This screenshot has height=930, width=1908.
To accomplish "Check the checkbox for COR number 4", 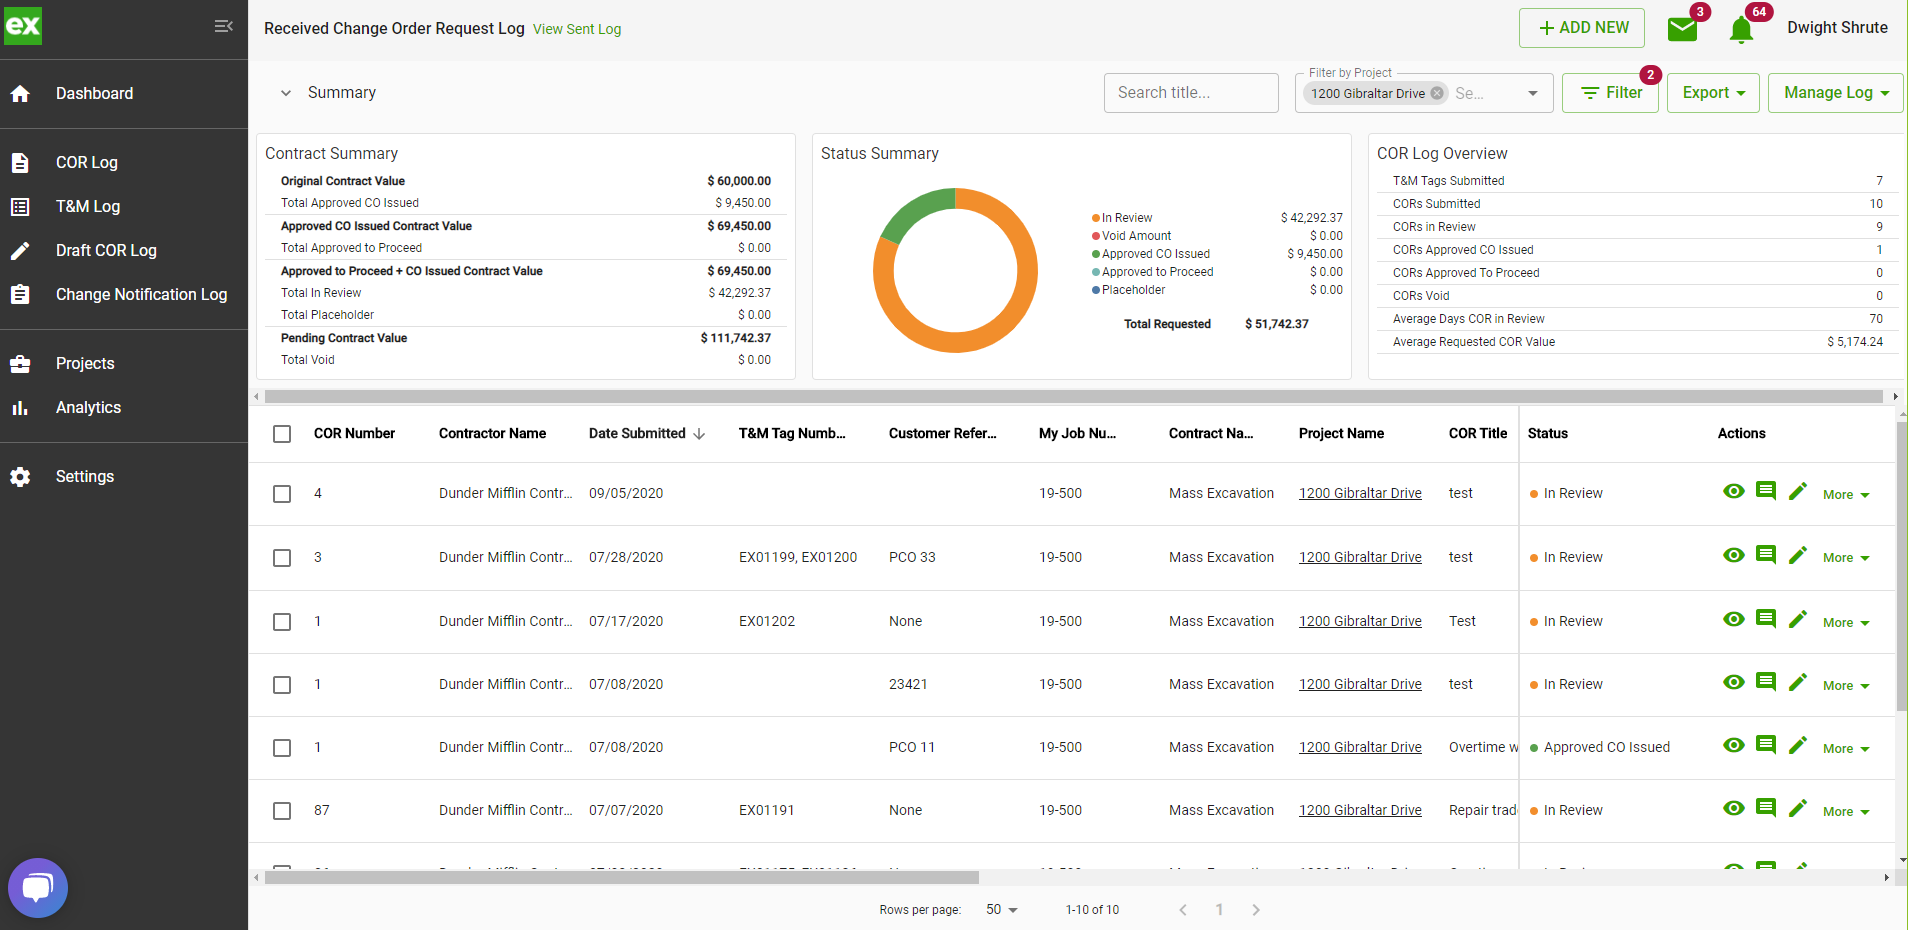I will coord(281,494).
